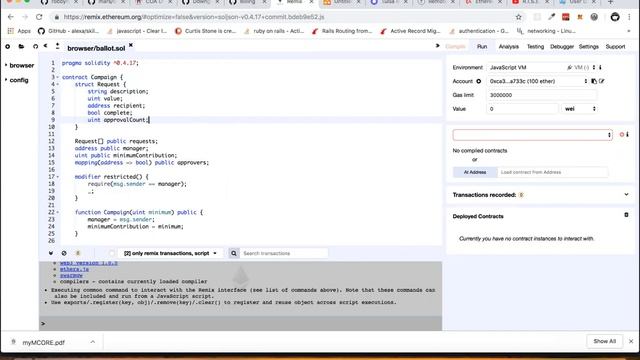Open the myMCORE.pdf downloaded file
Screen dimensions: 640x360
[43, 342]
